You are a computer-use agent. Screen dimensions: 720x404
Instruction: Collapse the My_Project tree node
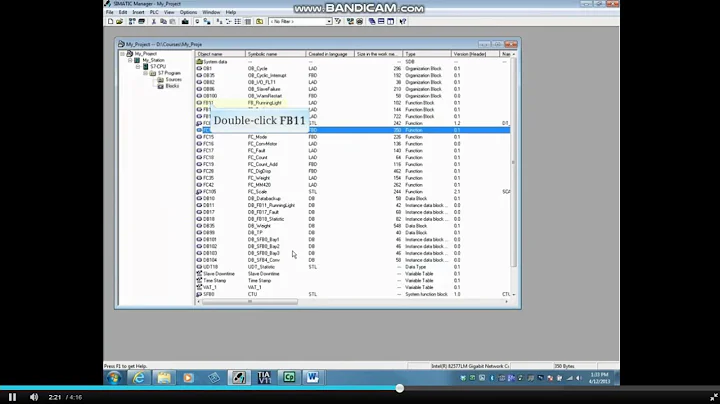click(123, 54)
